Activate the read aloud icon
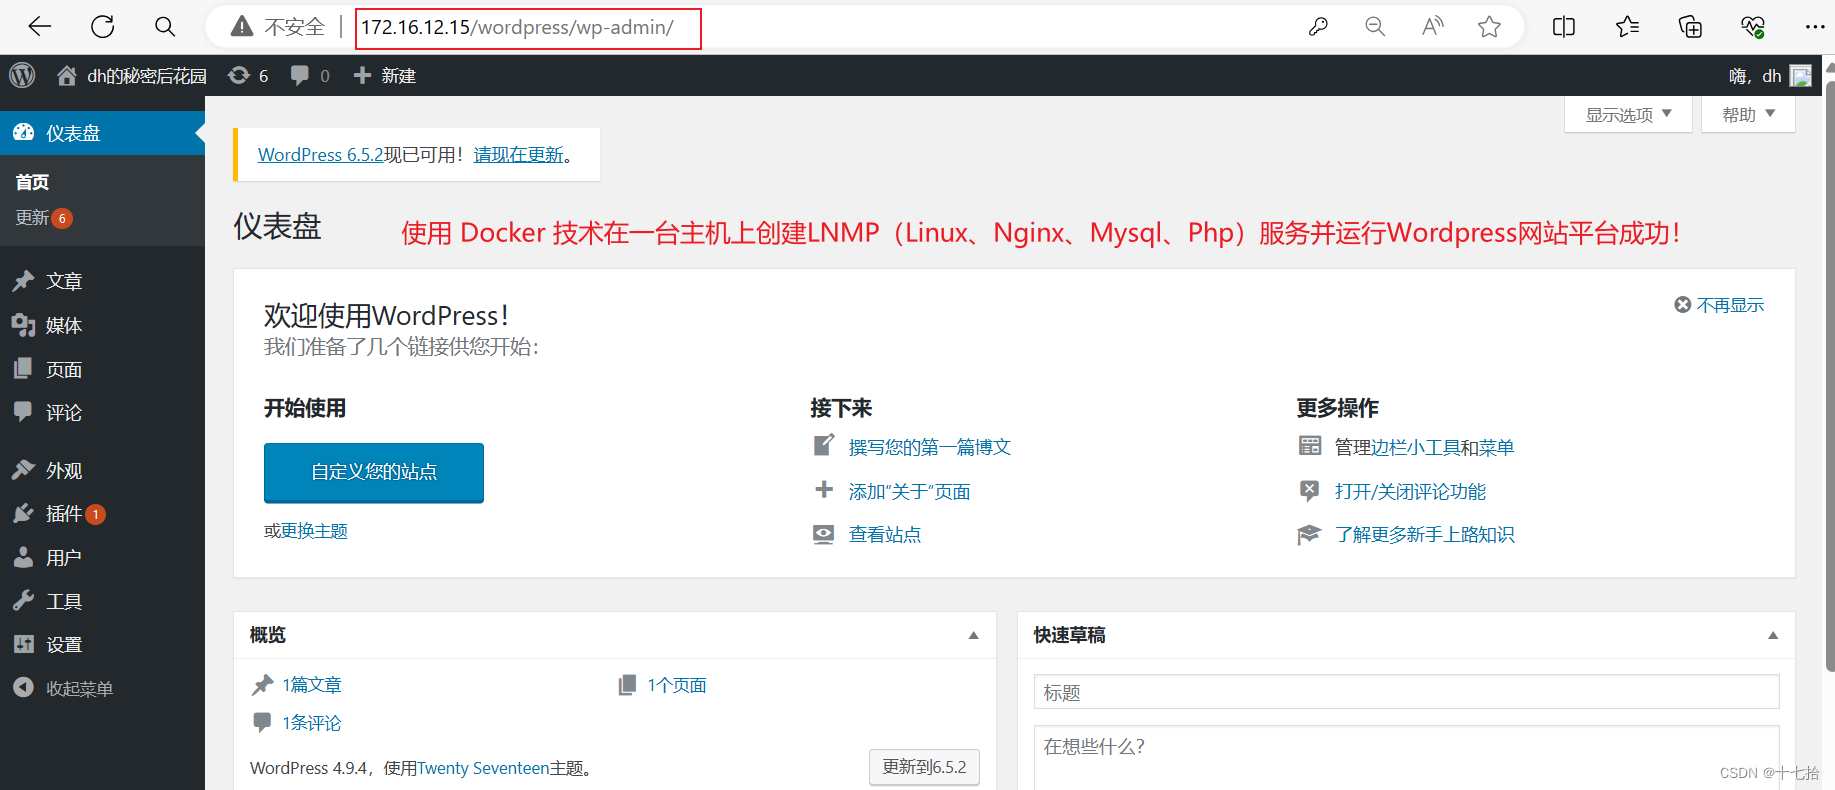1835x790 pixels. (x=1432, y=27)
